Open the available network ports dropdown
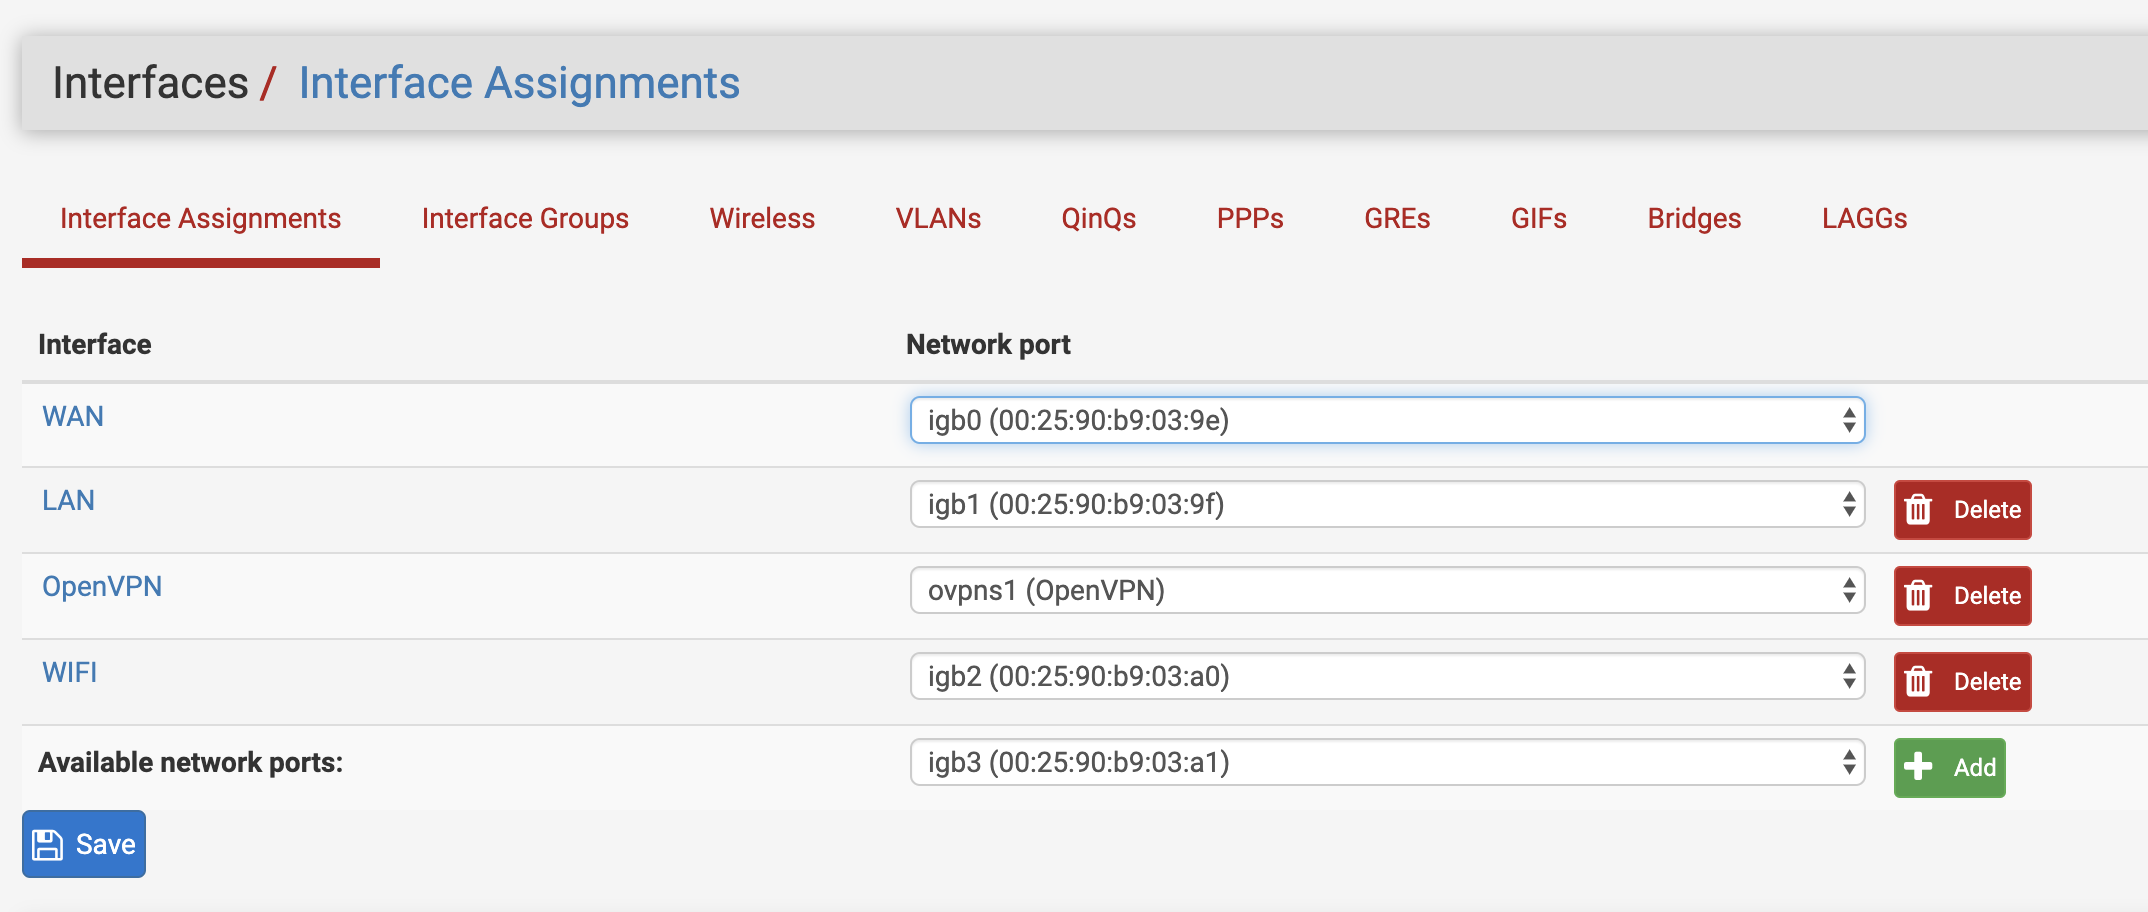This screenshot has height=912, width=2148. [1386, 763]
